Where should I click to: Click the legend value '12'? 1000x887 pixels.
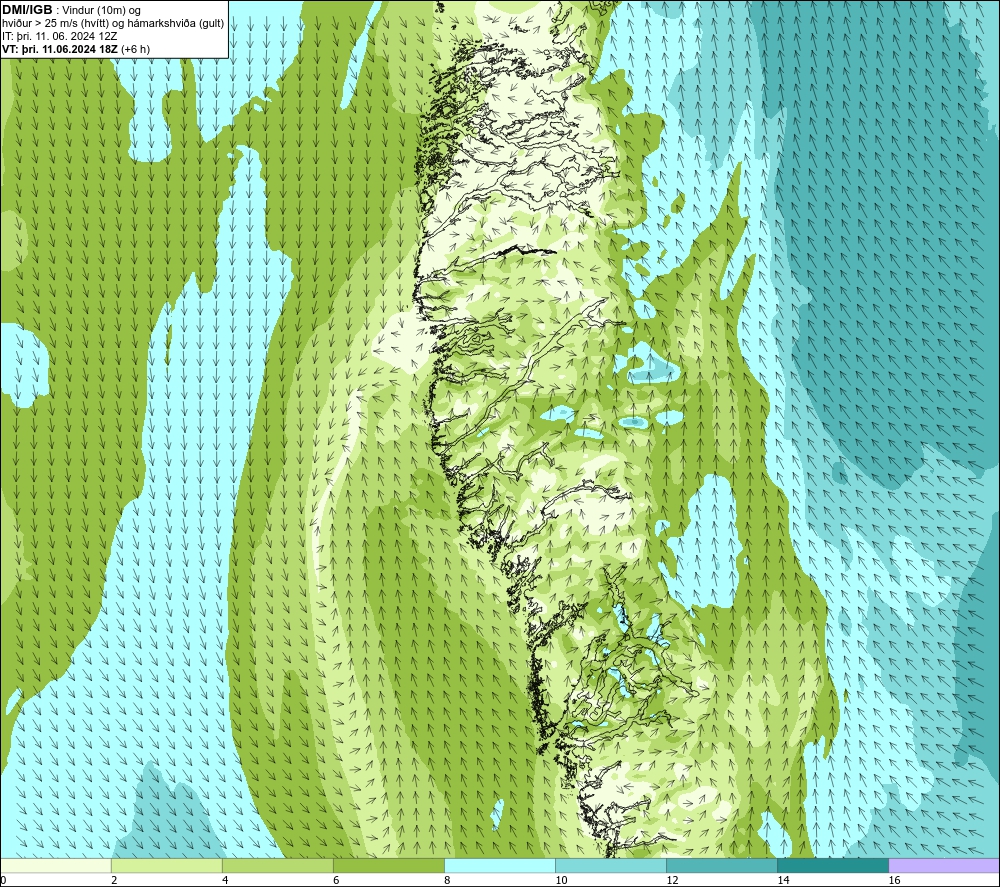672,880
